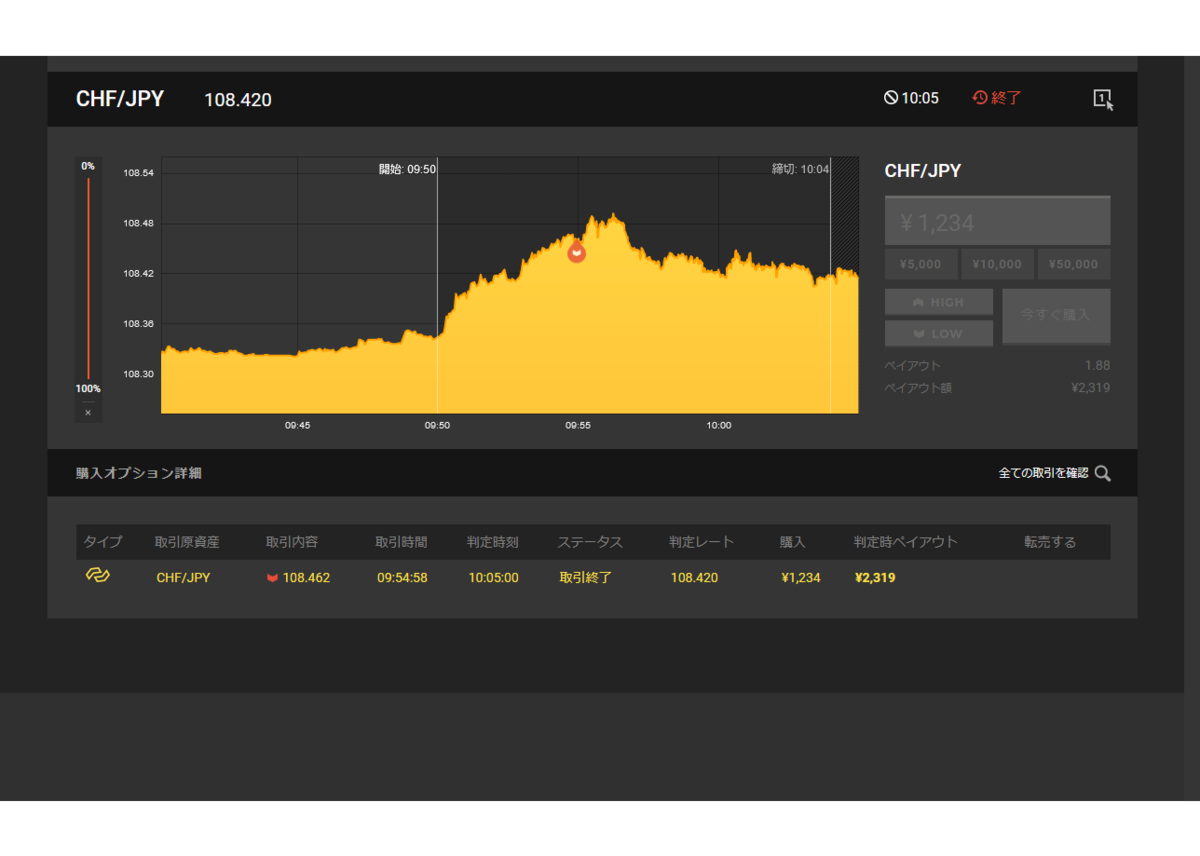Image resolution: width=1200 pixels, height=856 pixels.
Task: Click the ペイアウト額 ¥2,319 value
Action: pyautogui.click(x=1090, y=388)
